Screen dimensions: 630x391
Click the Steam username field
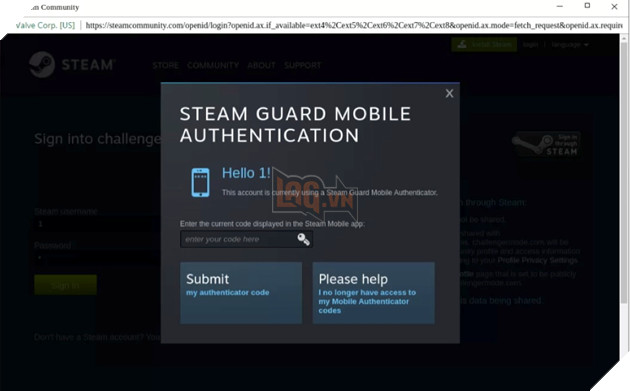tap(96, 224)
